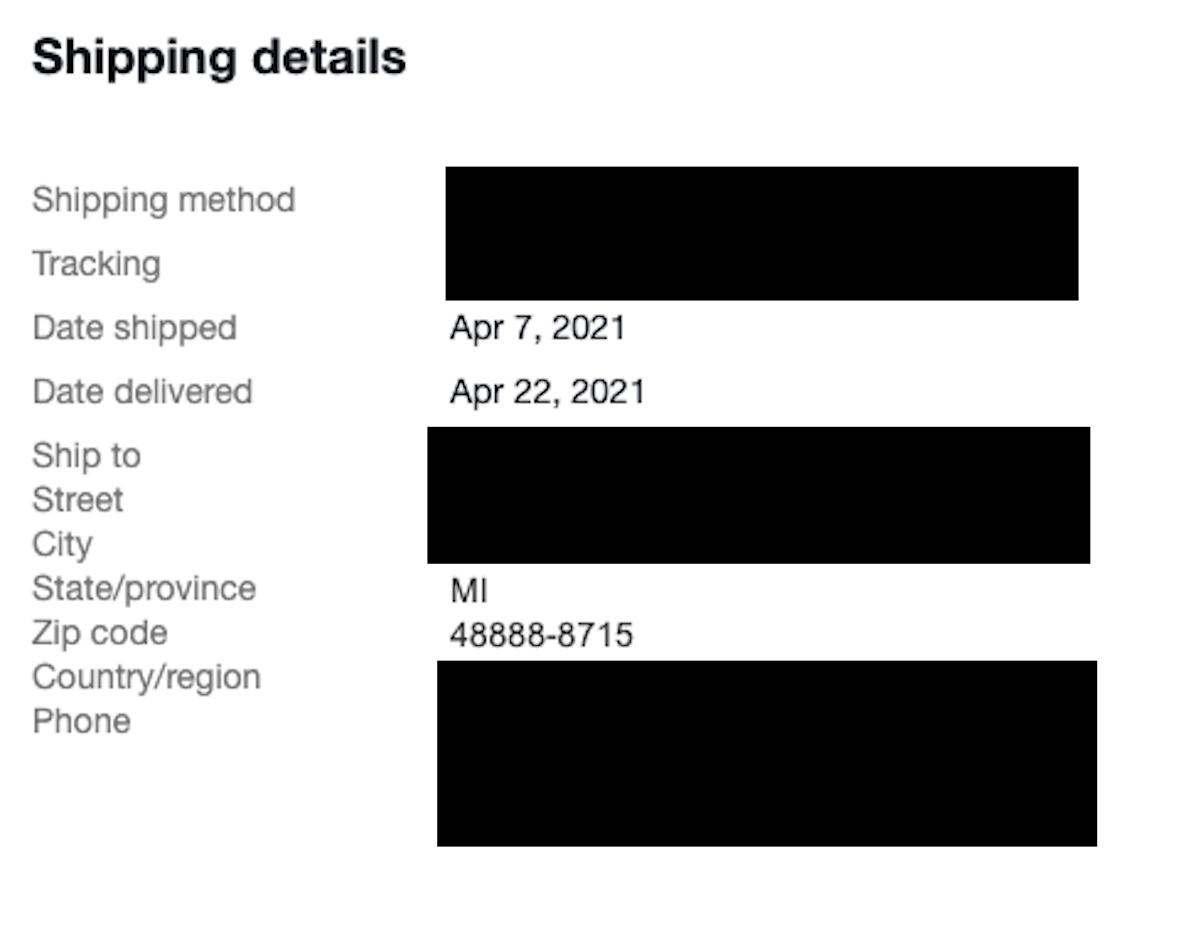Select the Country/region label
This screenshot has height=947, width=1200.
click(146, 677)
